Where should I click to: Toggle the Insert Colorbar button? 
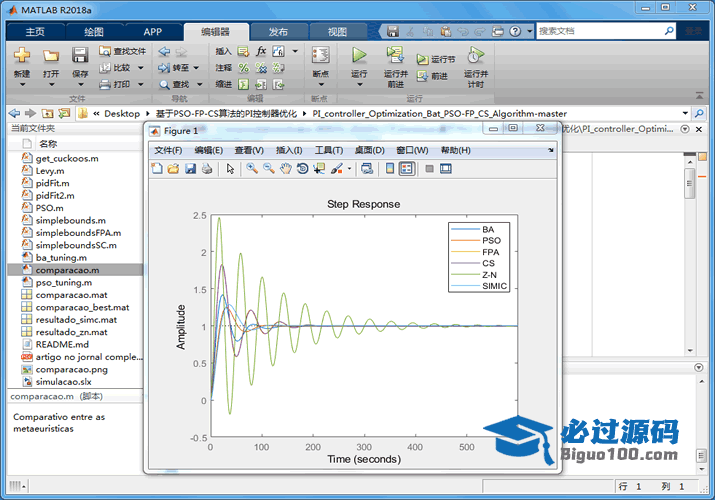[x=390, y=169]
